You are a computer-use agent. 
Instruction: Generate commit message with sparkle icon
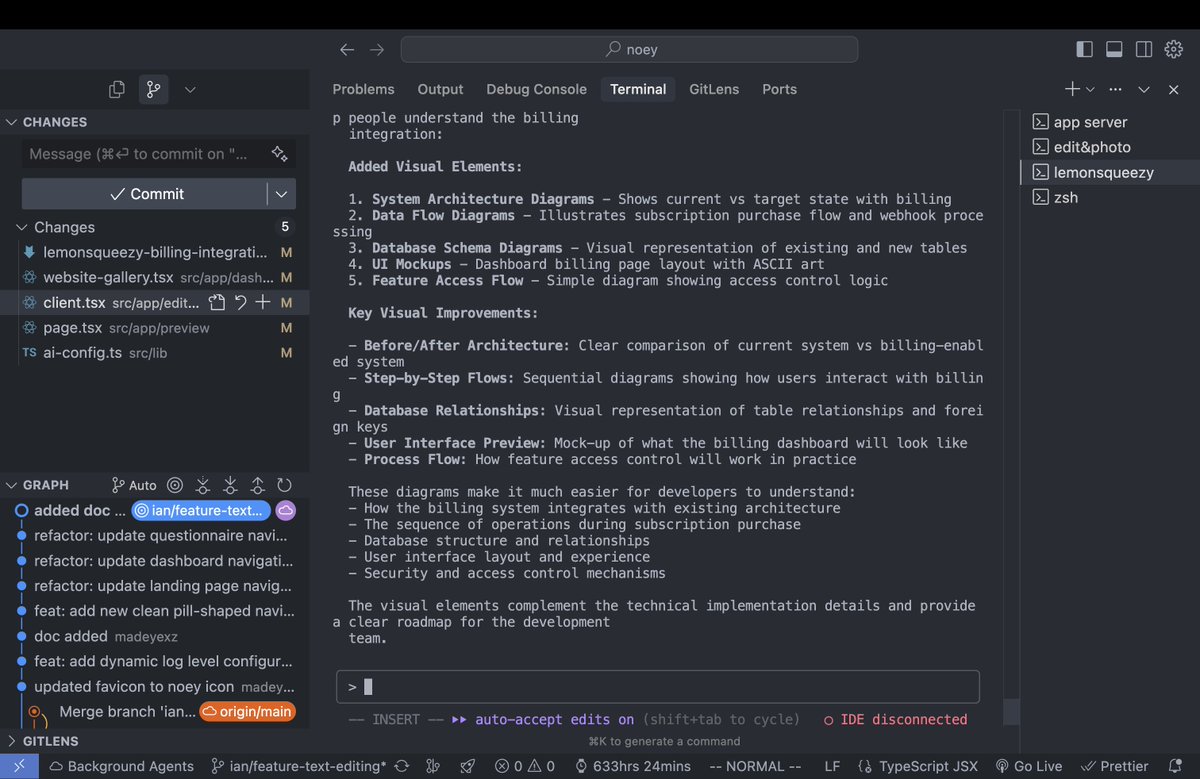pos(280,154)
